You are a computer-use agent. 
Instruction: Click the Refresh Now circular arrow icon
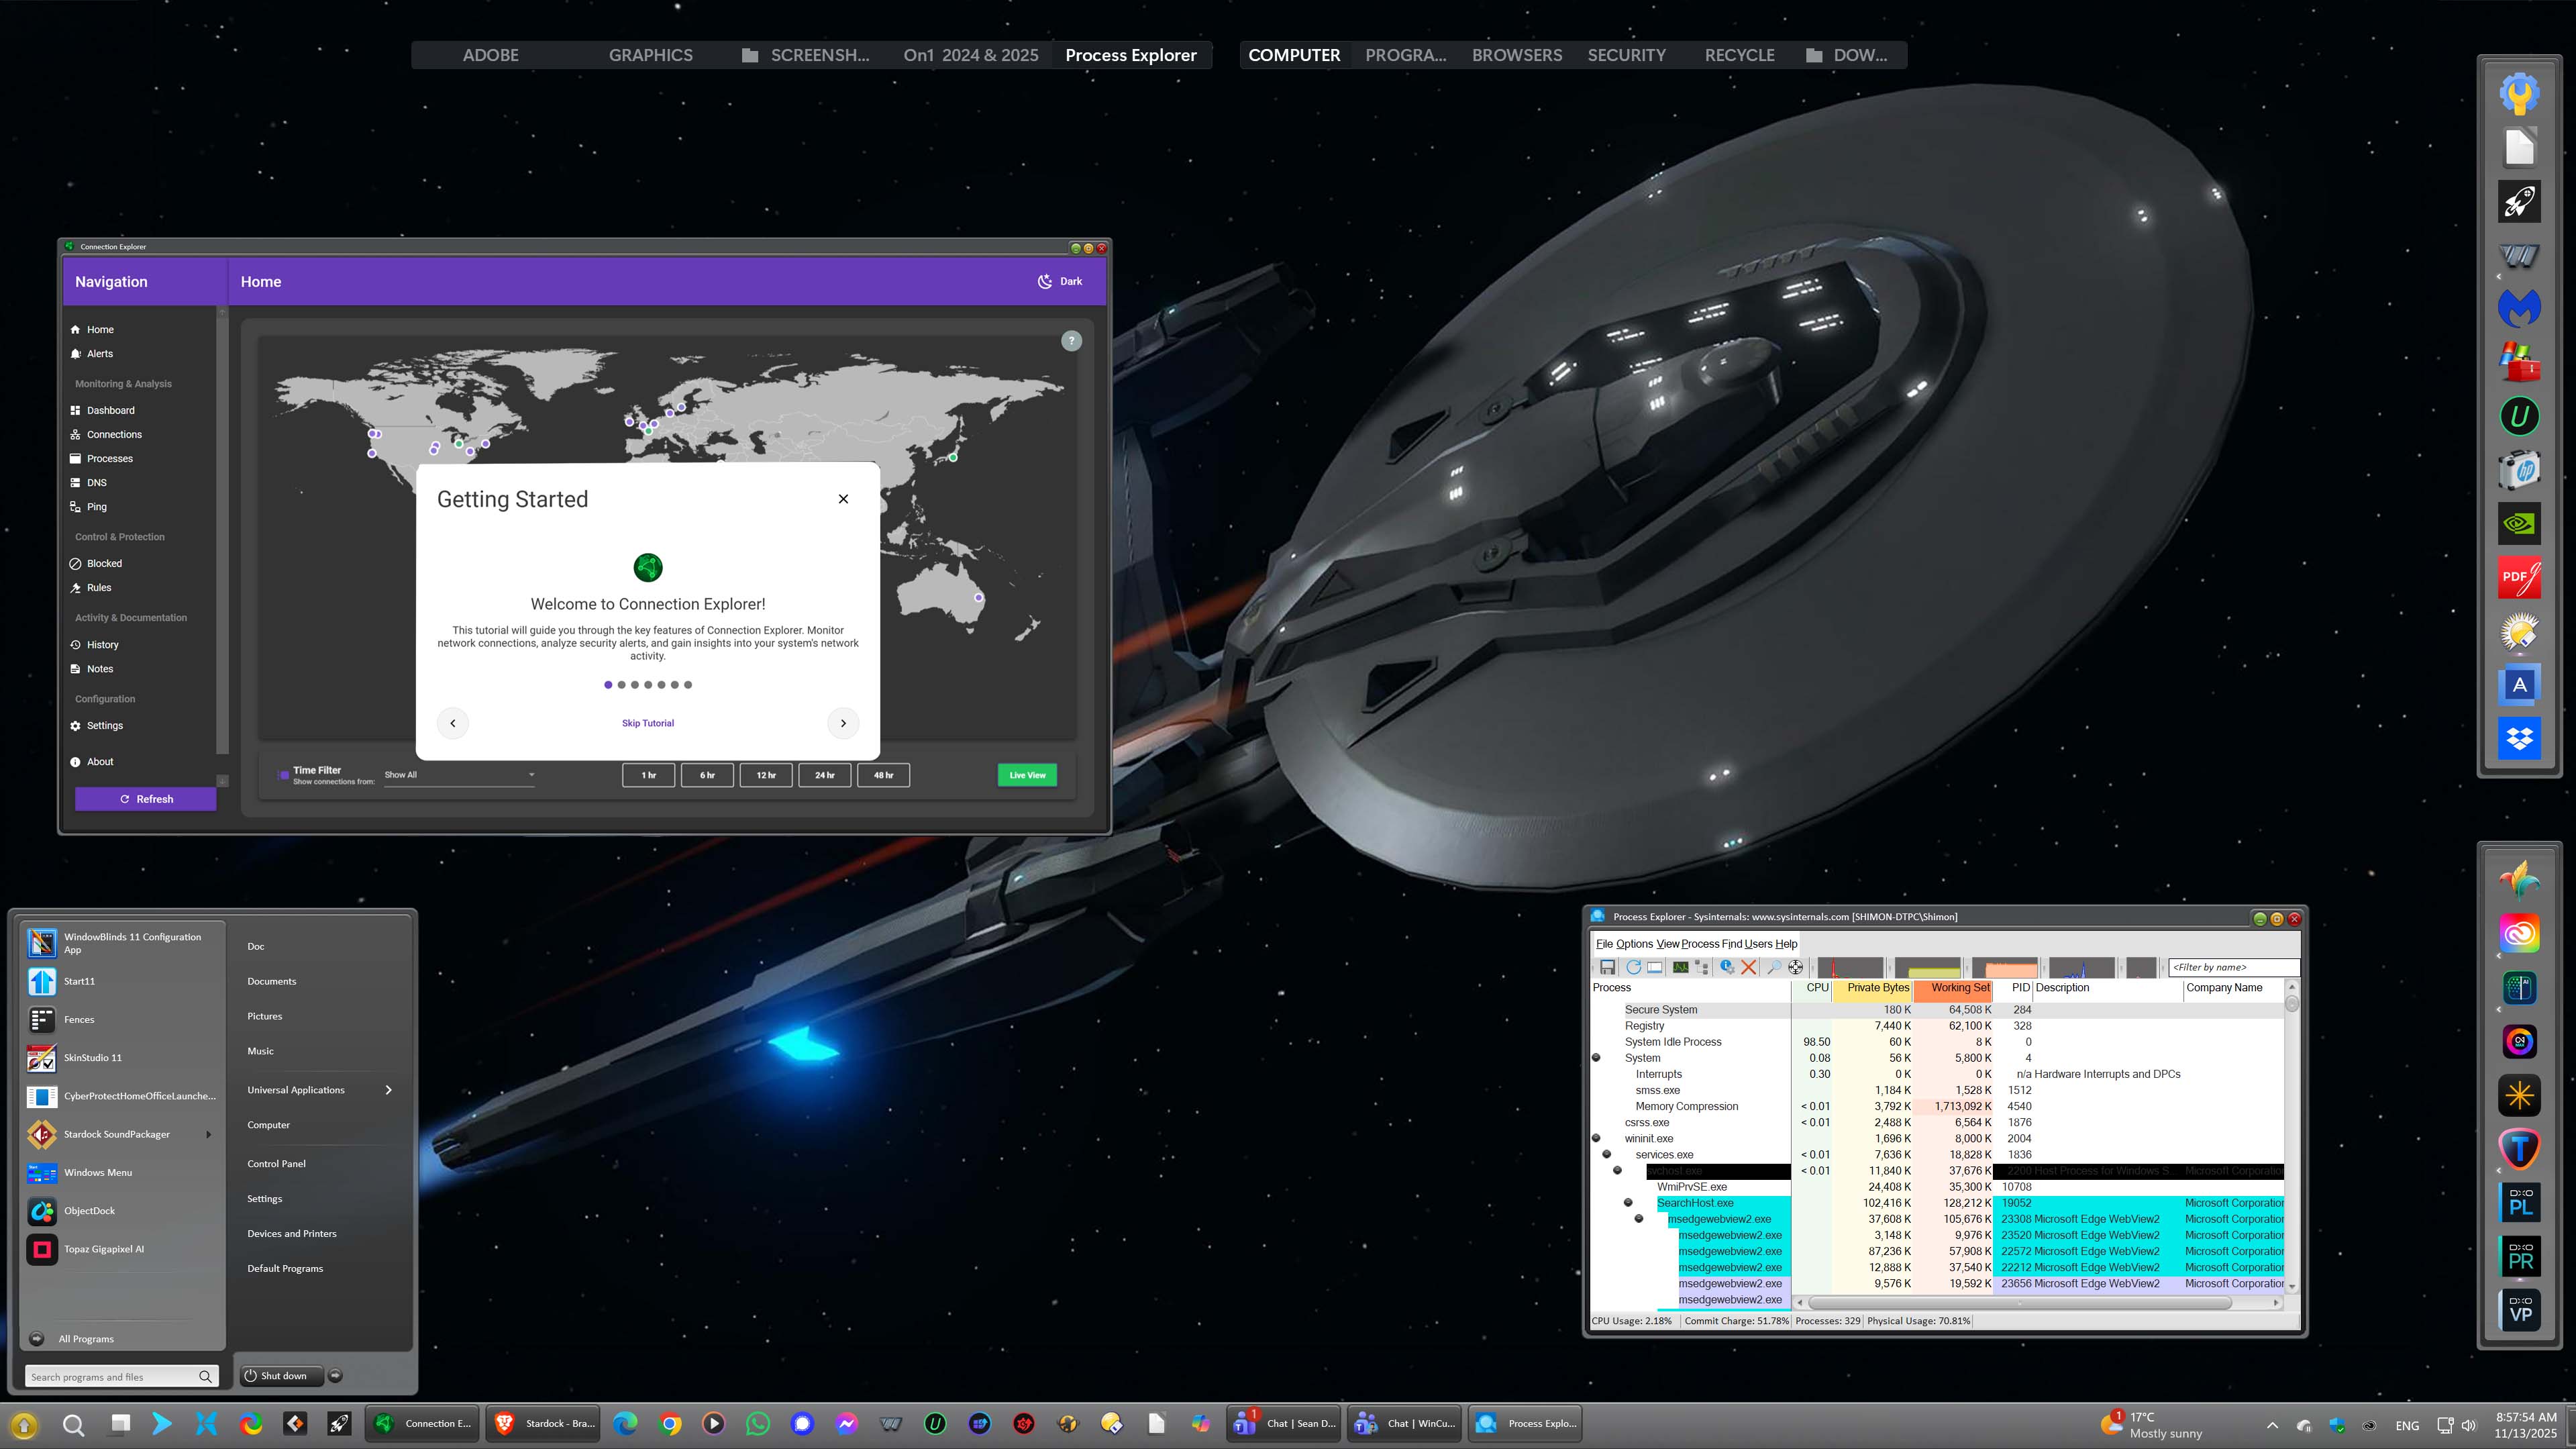1633,967
